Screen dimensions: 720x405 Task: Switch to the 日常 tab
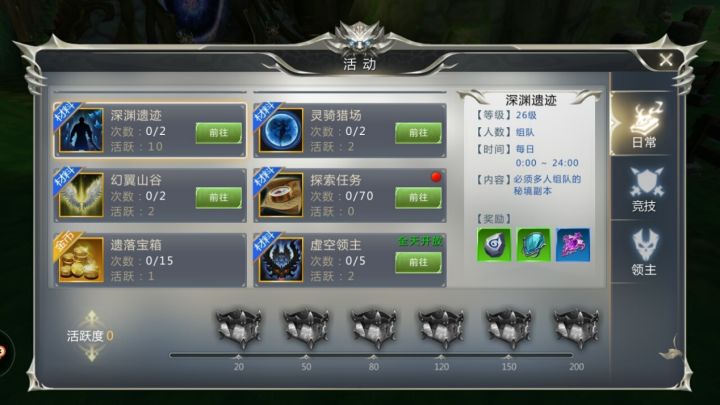click(x=643, y=125)
